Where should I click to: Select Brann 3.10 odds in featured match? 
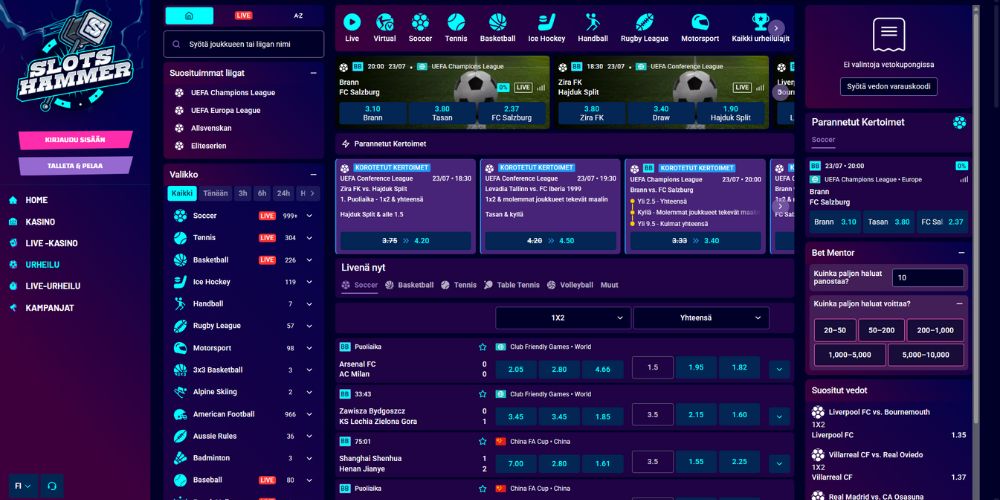pos(372,114)
